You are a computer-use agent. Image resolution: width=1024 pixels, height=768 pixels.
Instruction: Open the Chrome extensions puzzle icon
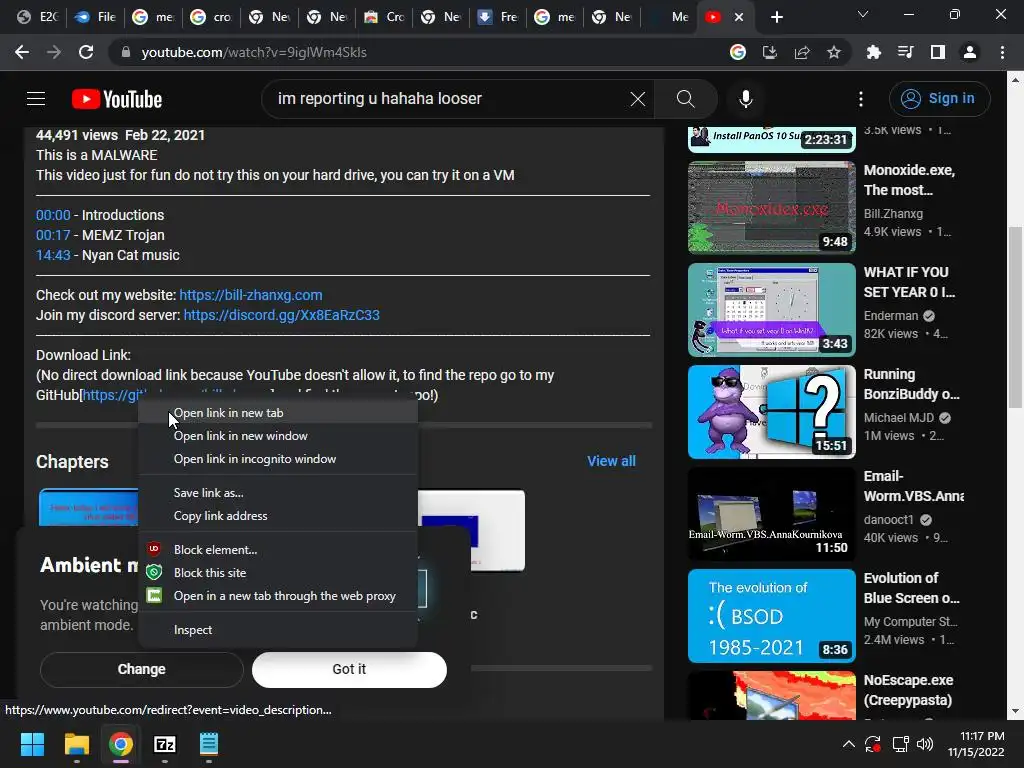873,52
